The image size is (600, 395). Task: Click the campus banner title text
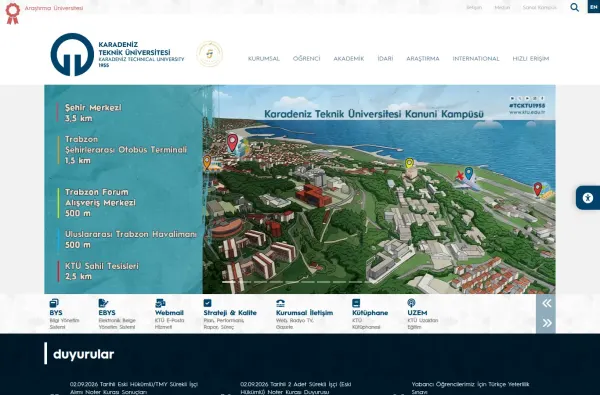tap(374, 114)
